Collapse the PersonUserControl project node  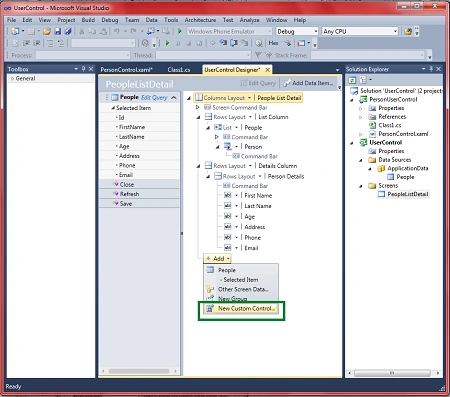tap(352, 100)
